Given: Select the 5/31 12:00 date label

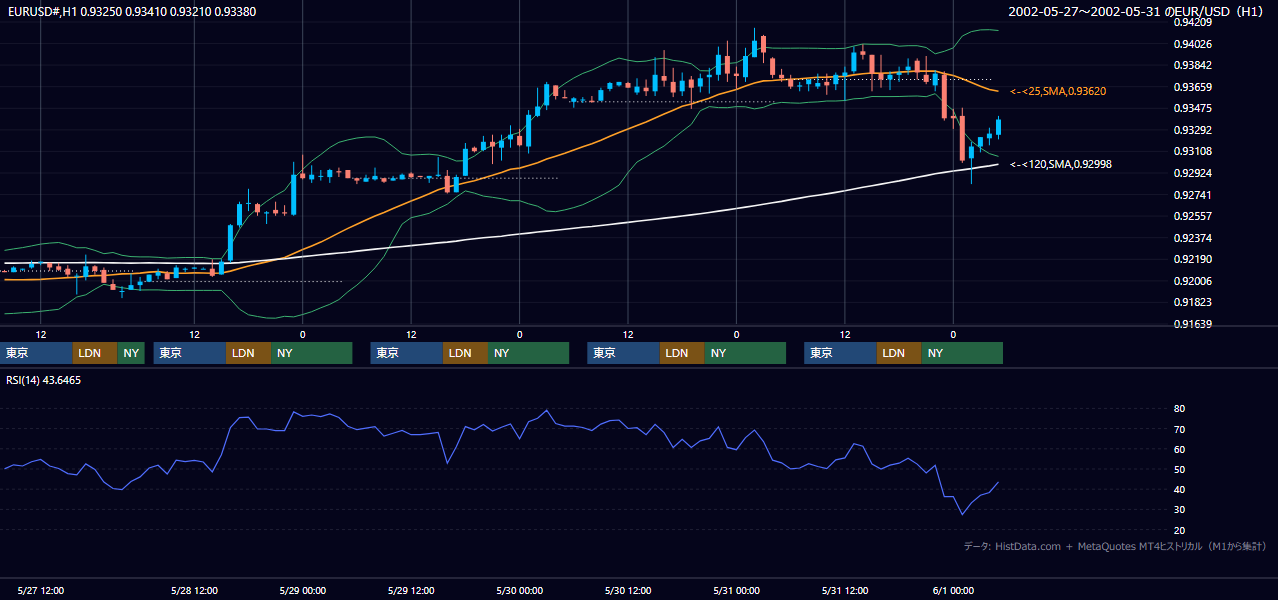Looking at the screenshot, I should pyautogui.click(x=845, y=590).
